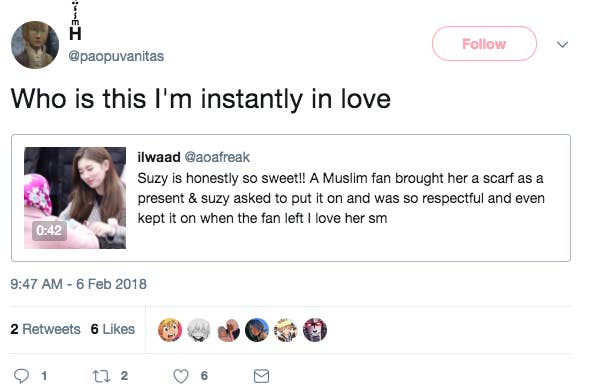Open the blonde spiky-haired liker avatar
The width and height of the screenshot is (591, 385).
286,330
